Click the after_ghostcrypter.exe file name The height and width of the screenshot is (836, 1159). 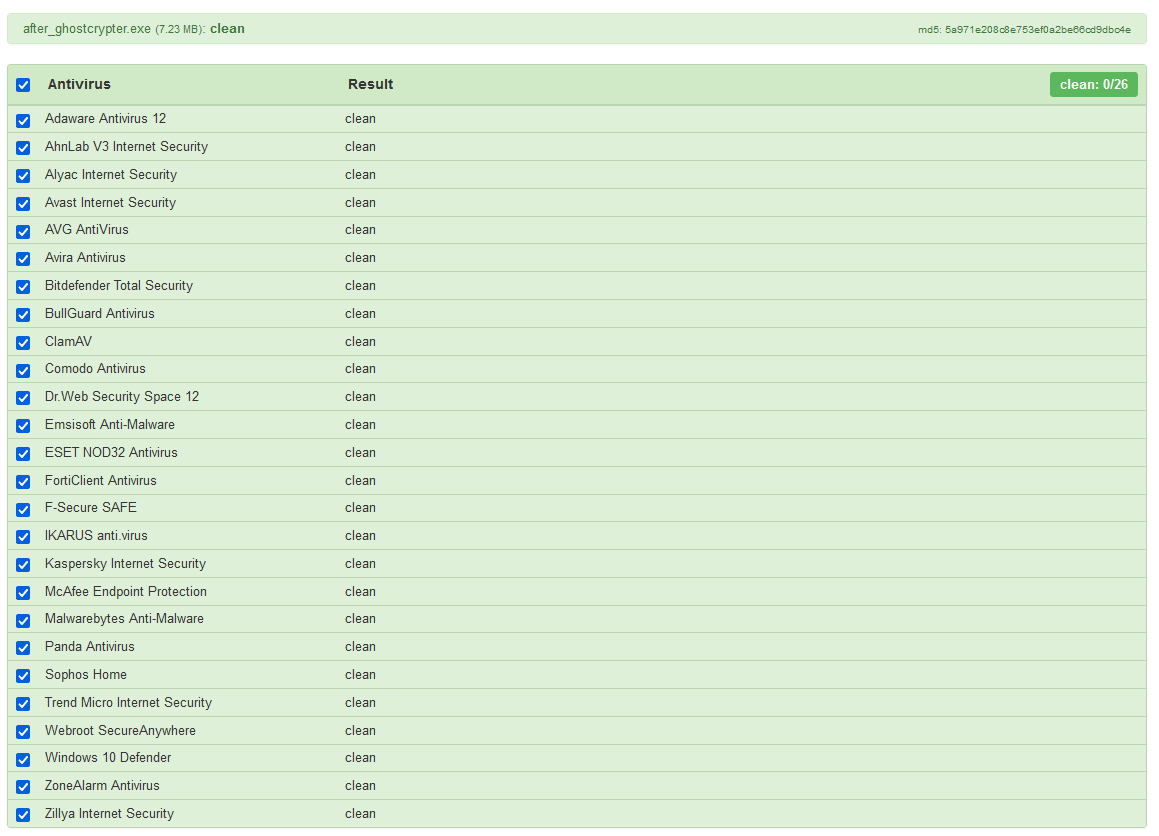(x=86, y=29)
